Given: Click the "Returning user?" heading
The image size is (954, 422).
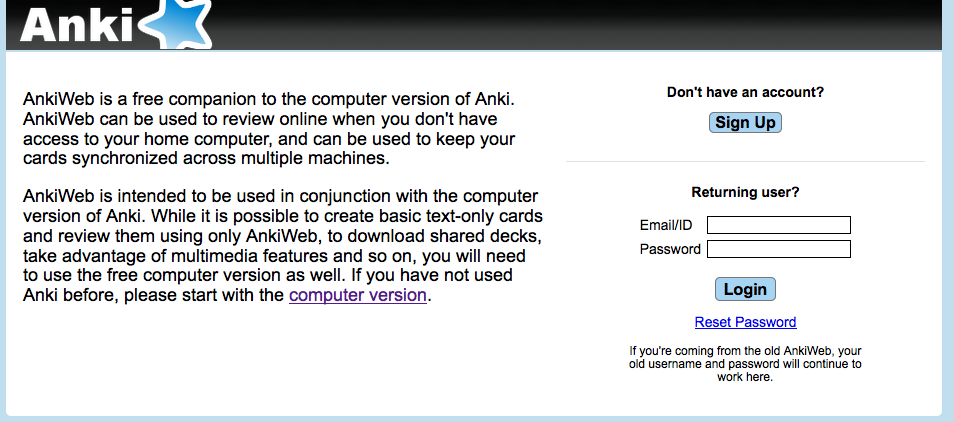Looking at the screenshot, I should pyautogui.click(x=745, y=192).
